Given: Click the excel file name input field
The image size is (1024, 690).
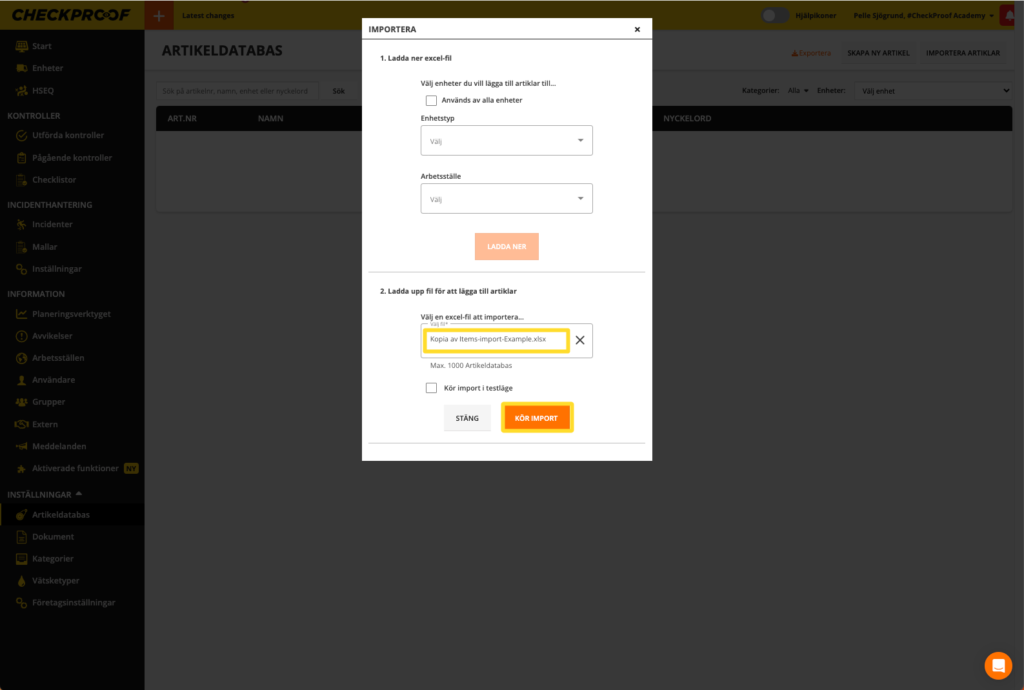Looking at the screenshot, I should (496, 340).
